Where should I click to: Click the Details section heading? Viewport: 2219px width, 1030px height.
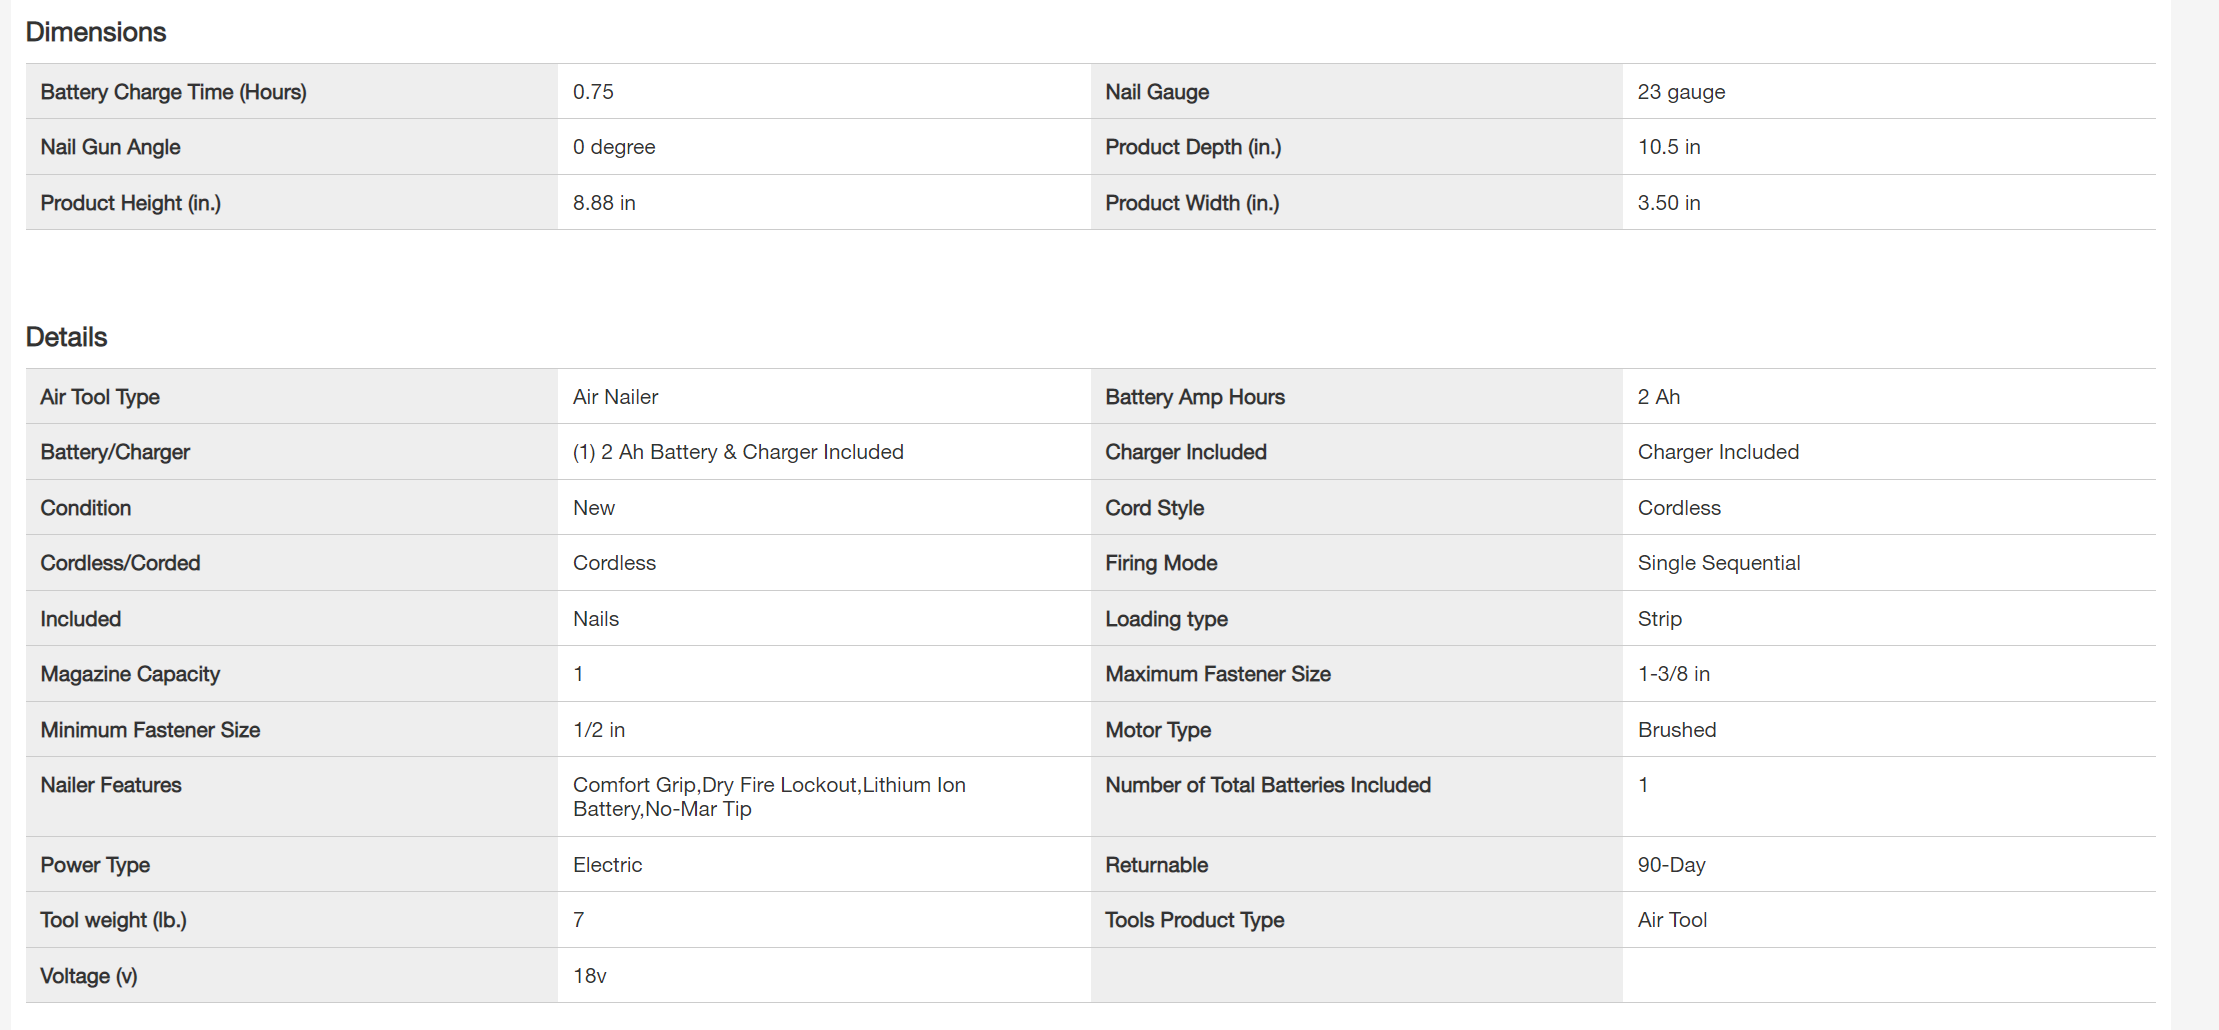click(66, 337)
